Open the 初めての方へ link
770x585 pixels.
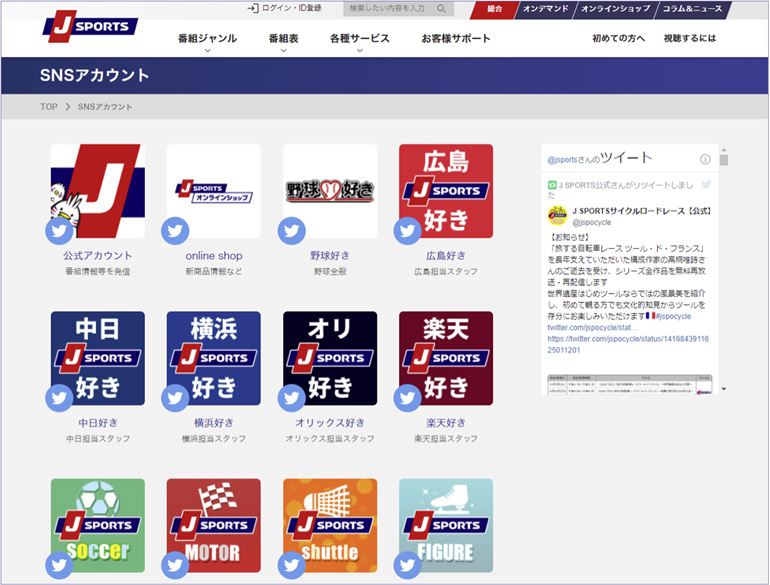pos(619,38)
